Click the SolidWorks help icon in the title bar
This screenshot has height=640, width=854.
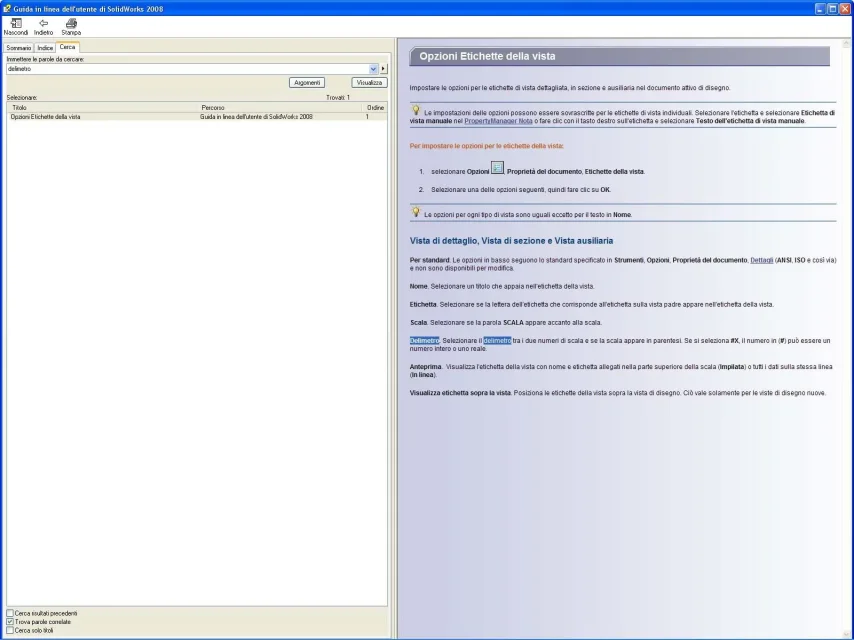[x=7, y=8]
